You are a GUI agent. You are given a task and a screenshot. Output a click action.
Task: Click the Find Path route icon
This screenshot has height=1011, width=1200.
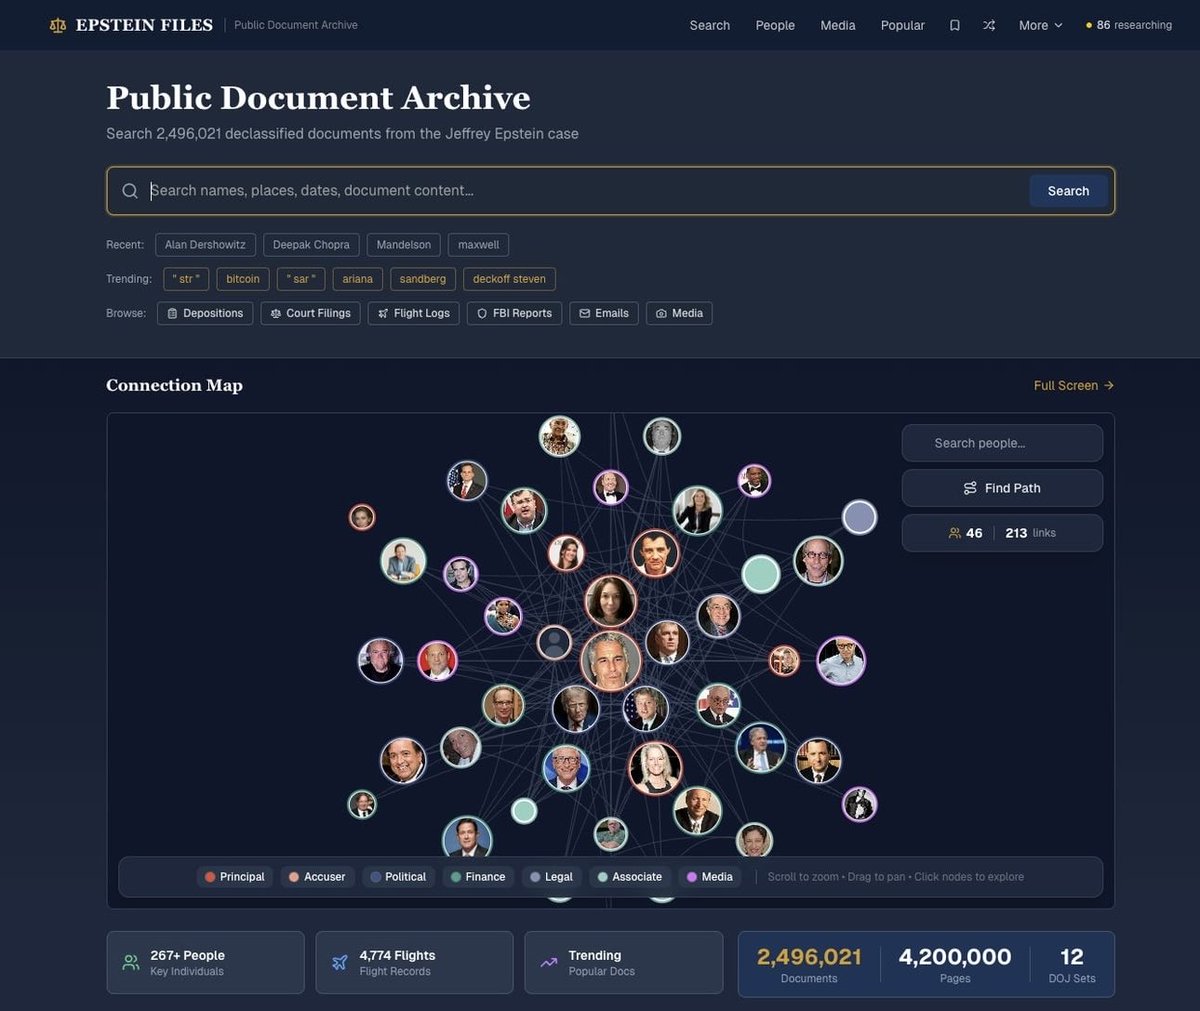pyautogui.click(x=970, y=488)
